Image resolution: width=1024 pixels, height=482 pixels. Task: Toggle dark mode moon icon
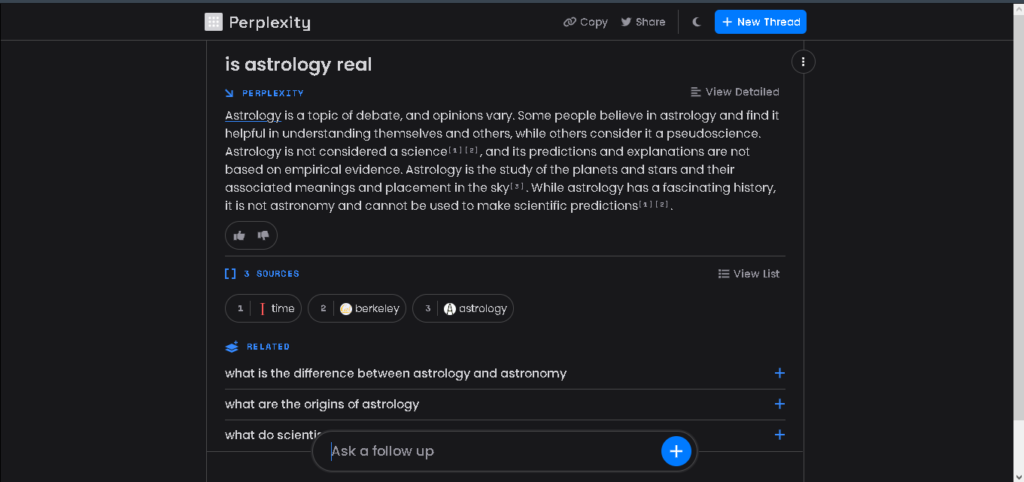697,22
